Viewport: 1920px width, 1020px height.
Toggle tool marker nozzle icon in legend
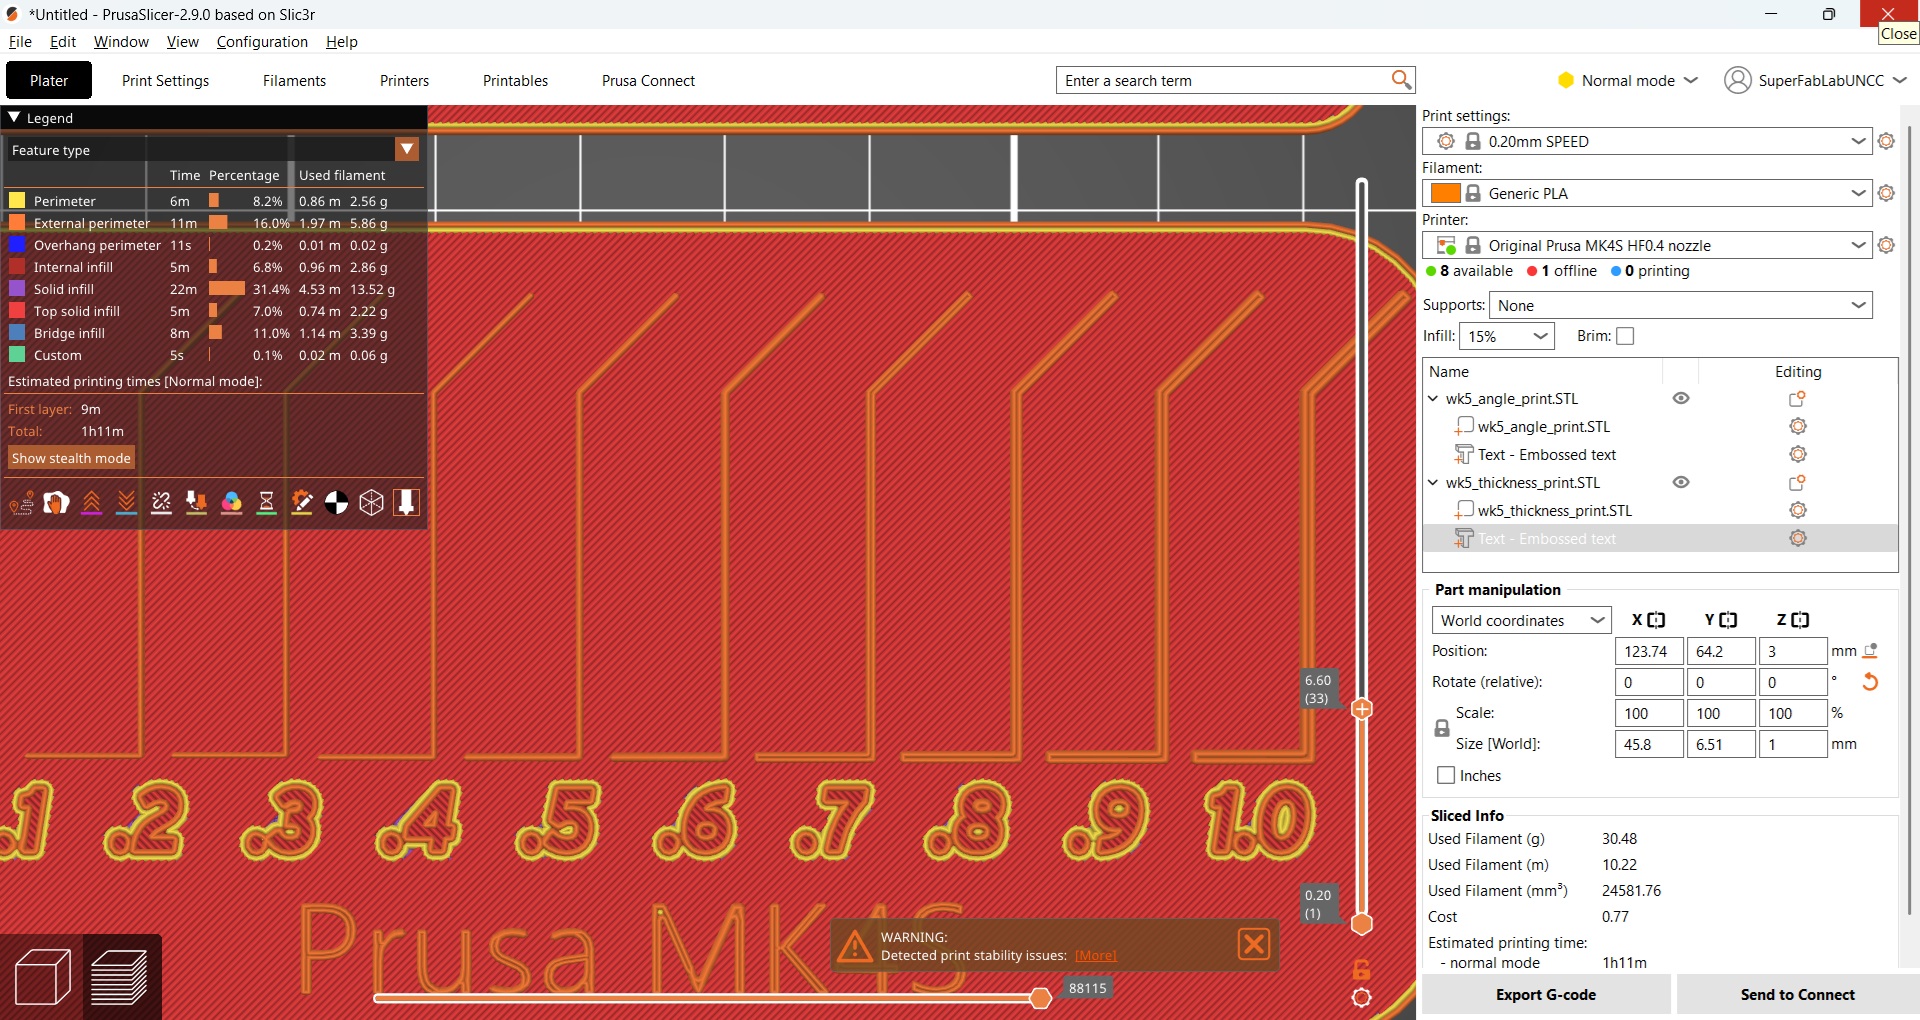pos(406,502)
